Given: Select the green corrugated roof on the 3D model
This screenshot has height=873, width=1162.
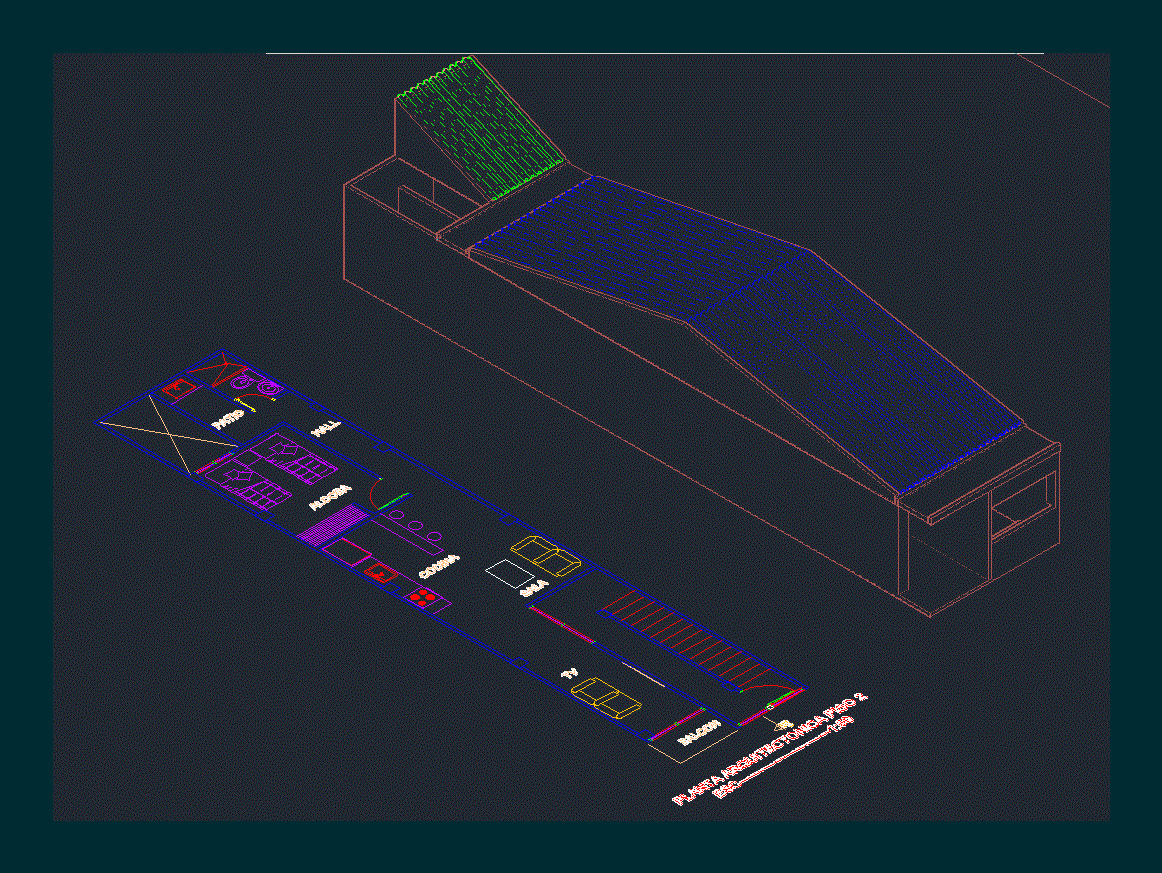Looking at the screenshot, I should (481, 127).
